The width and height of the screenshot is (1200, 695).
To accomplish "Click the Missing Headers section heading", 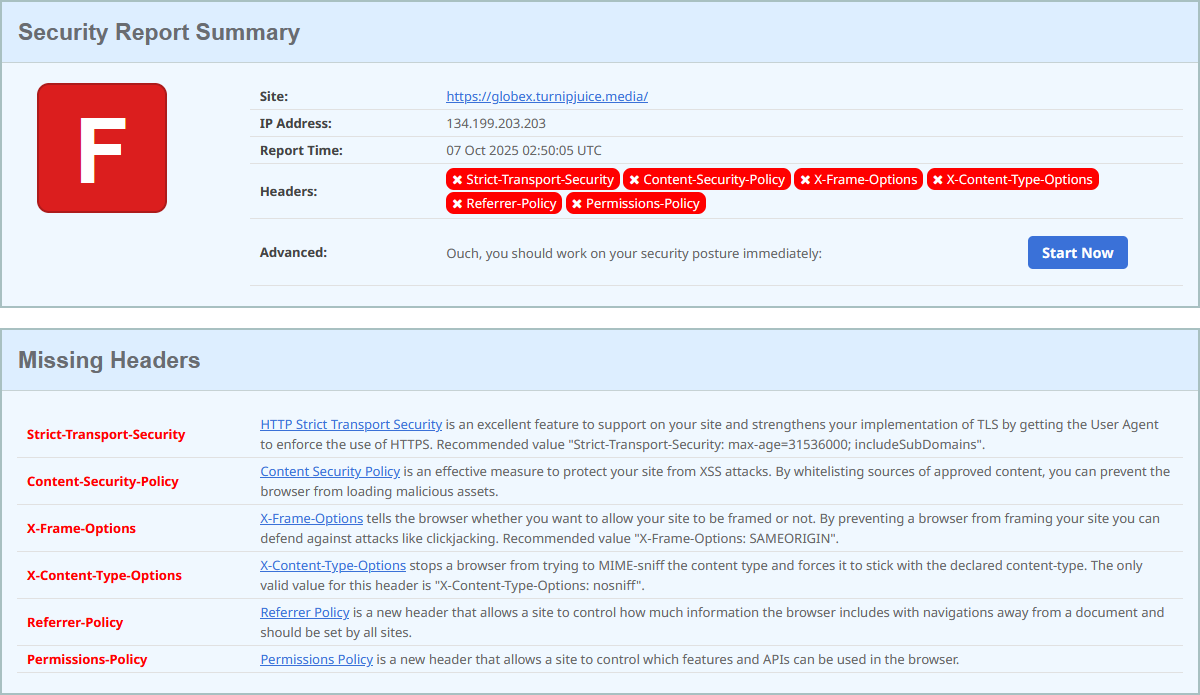I will coord(109,361).
